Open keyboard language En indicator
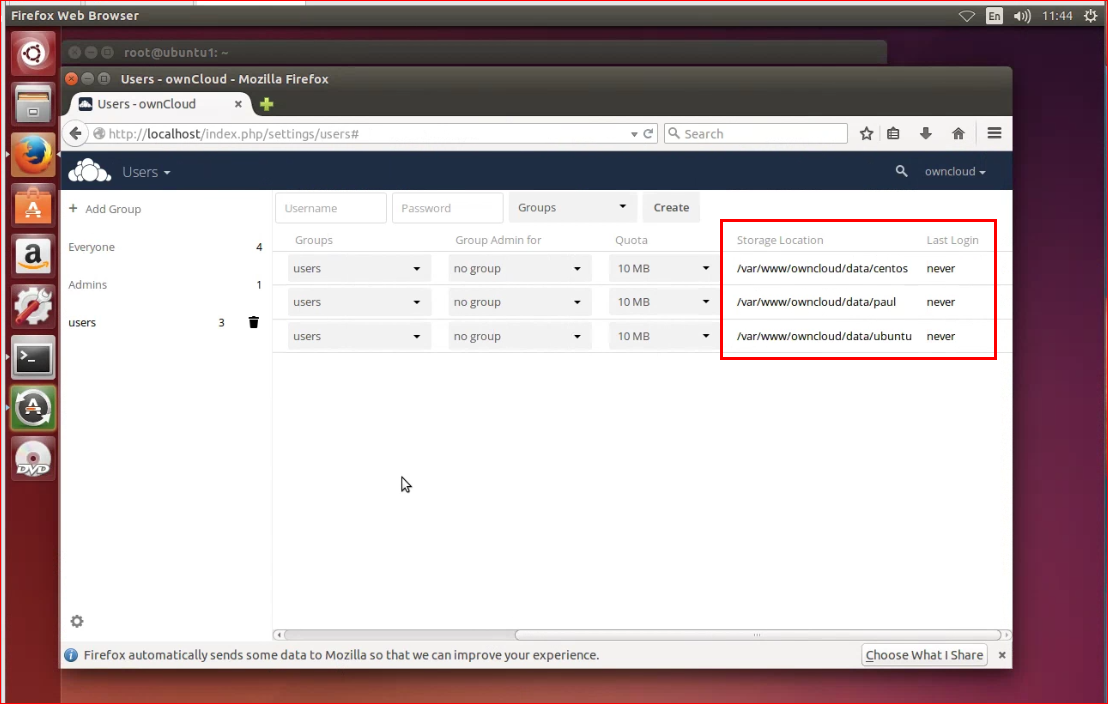Image resolution: width=1108 pixels, height=704 pixels. click(x=994, y=16)
